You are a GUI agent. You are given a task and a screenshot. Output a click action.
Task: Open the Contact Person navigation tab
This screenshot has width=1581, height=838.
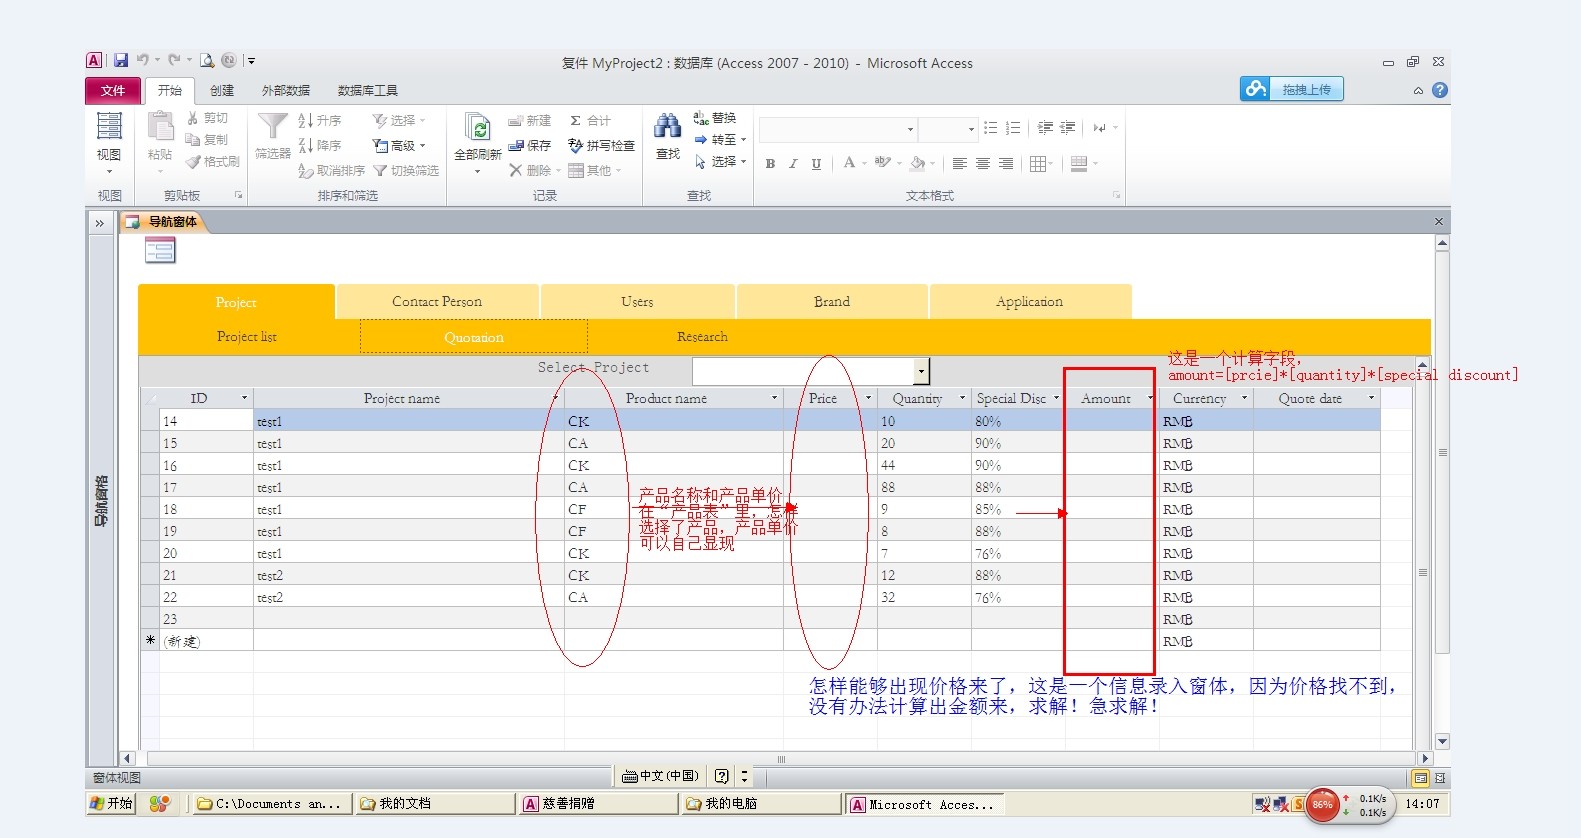(437, 302)
